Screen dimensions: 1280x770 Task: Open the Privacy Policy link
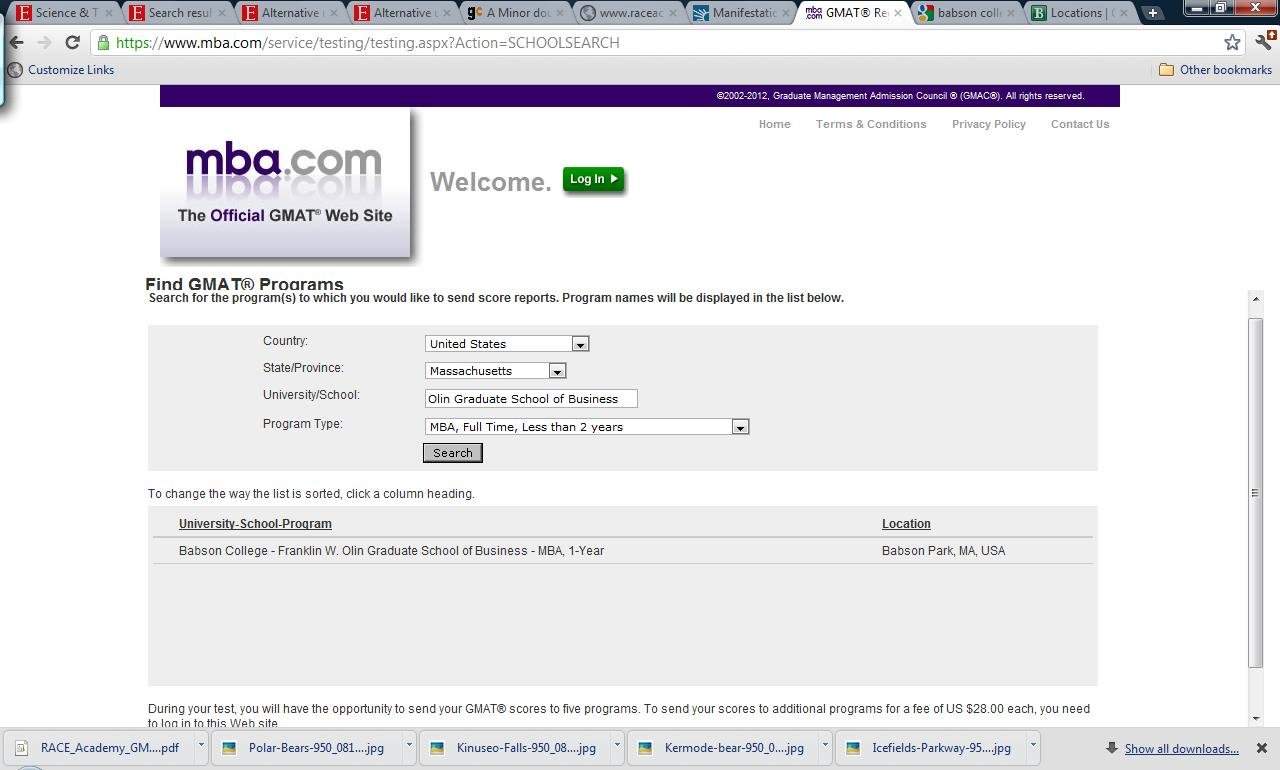pos(989,124)
